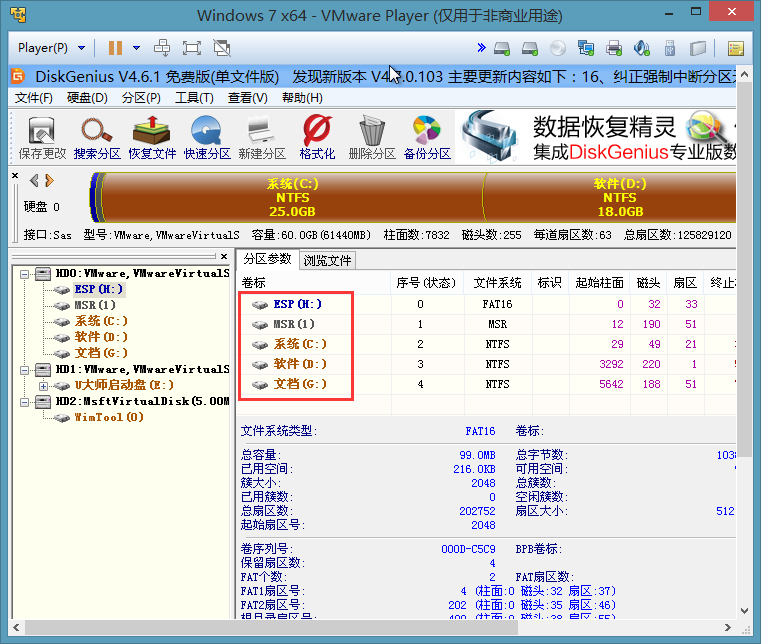Select WimTool(O) in the disk tree

click(109, 417)
